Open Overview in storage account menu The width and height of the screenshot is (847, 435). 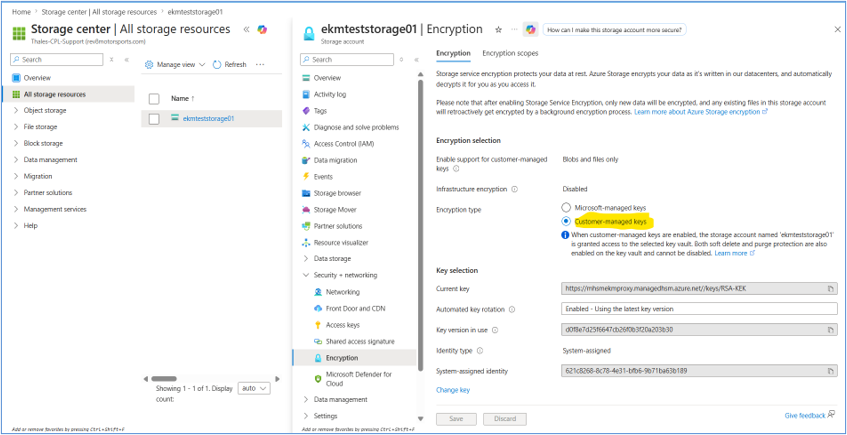(x=327, y=78)
